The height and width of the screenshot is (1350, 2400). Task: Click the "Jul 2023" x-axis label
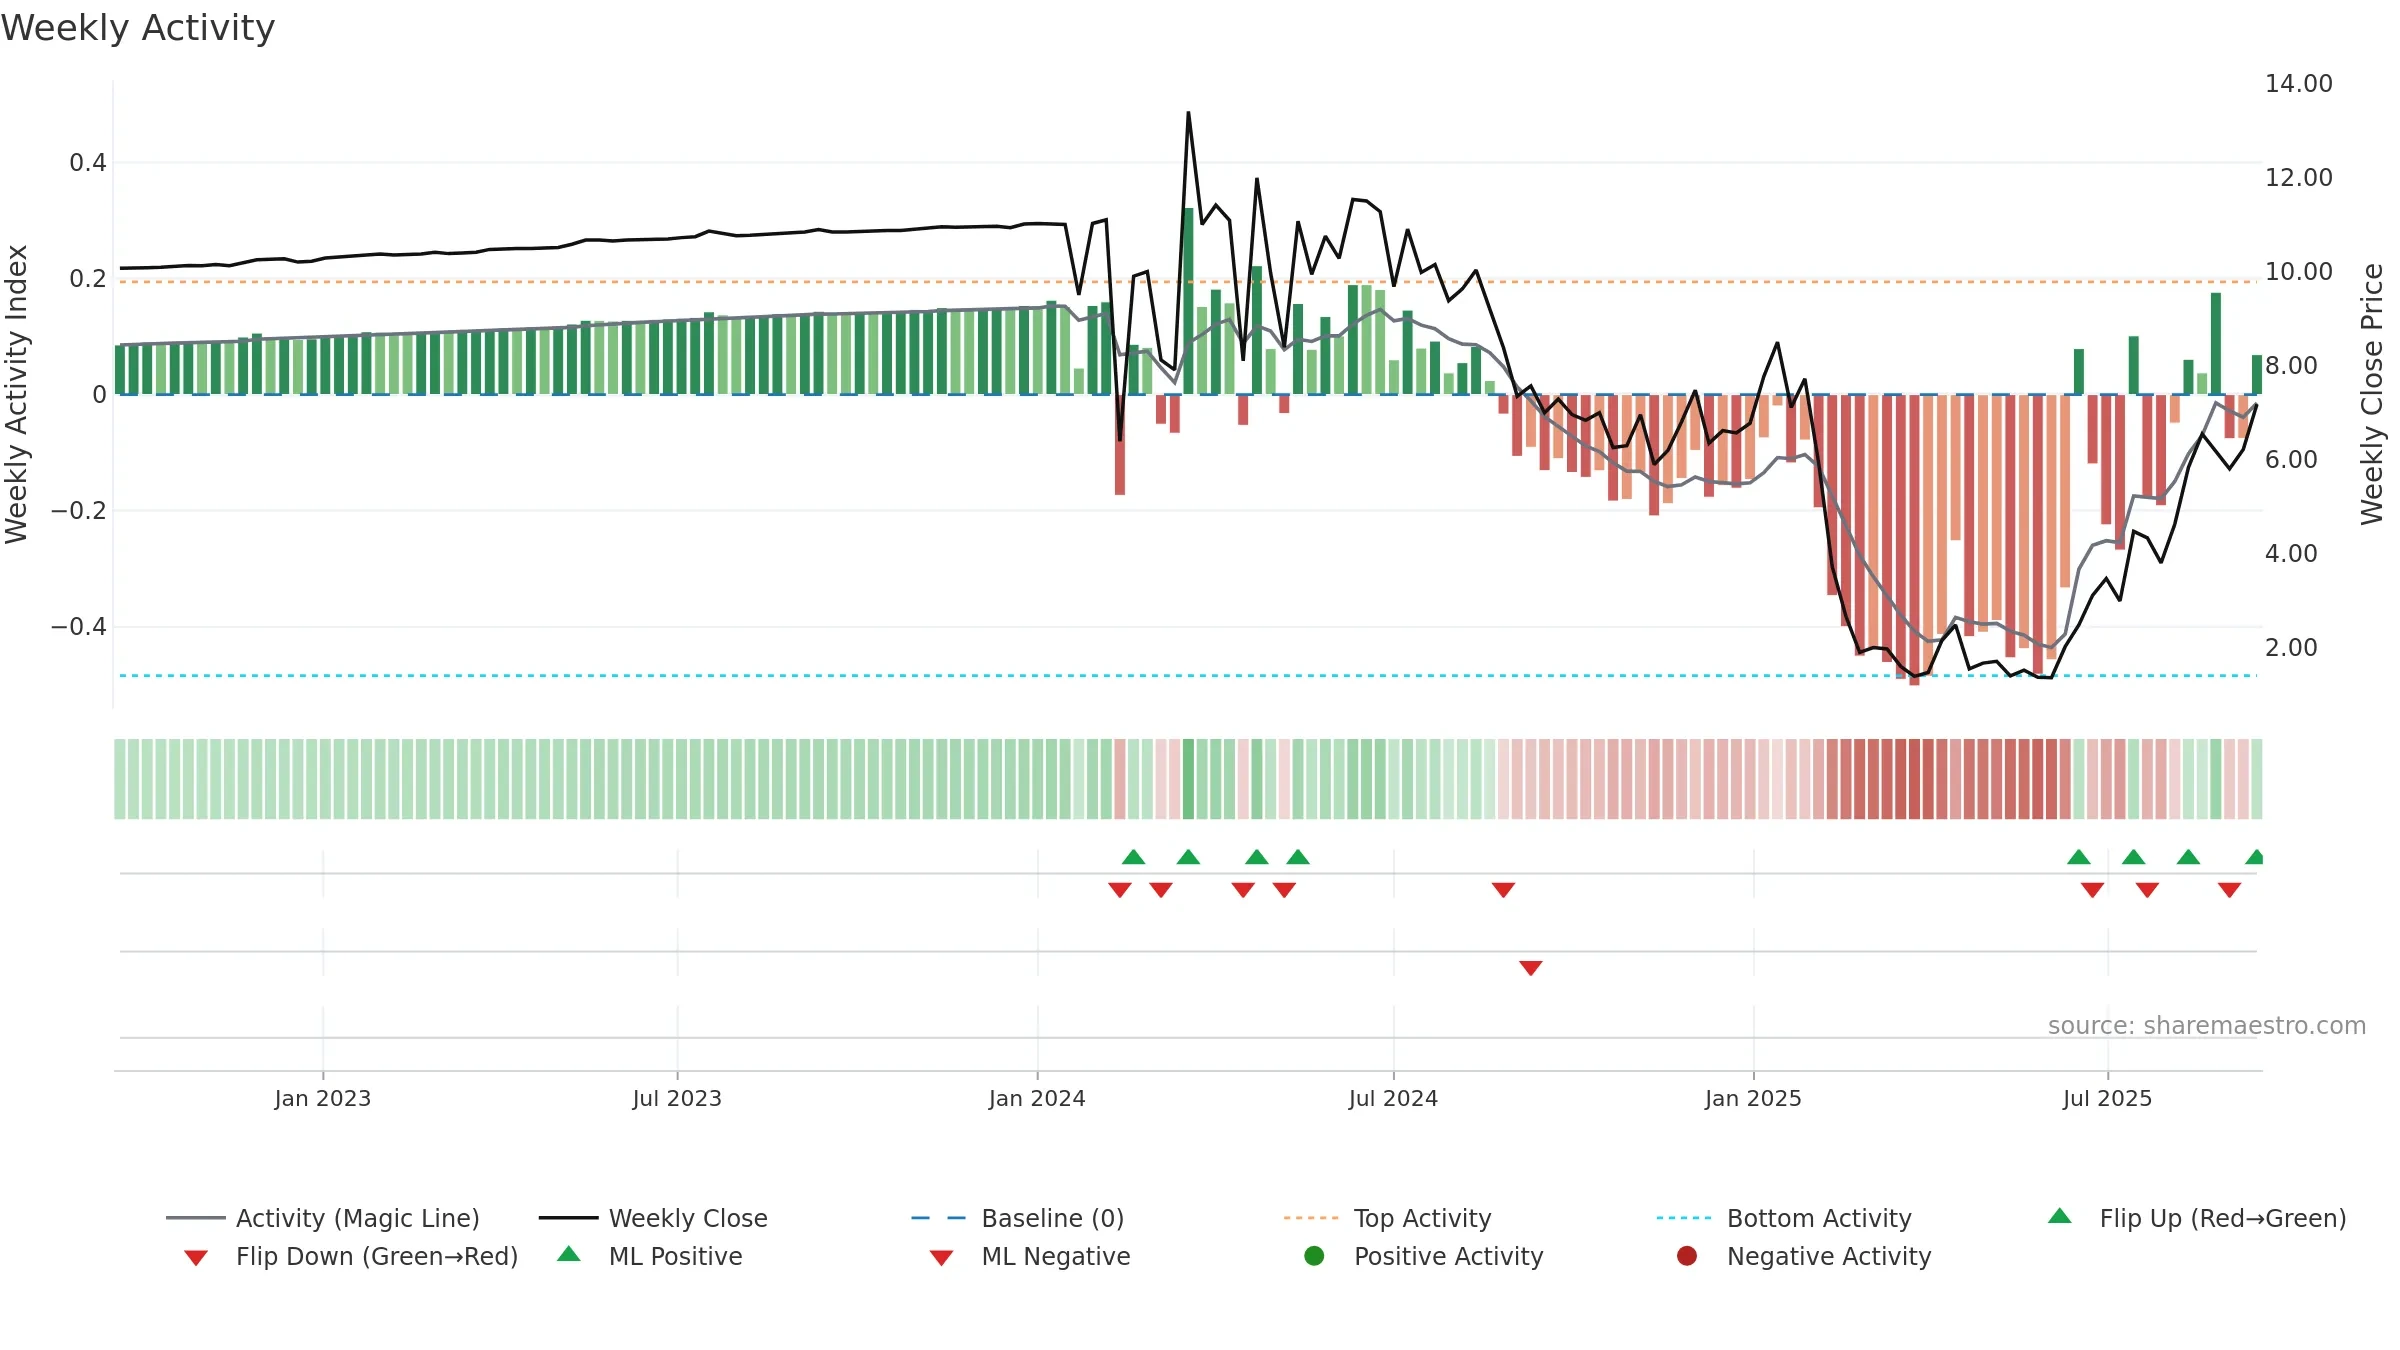(677, 1098)
